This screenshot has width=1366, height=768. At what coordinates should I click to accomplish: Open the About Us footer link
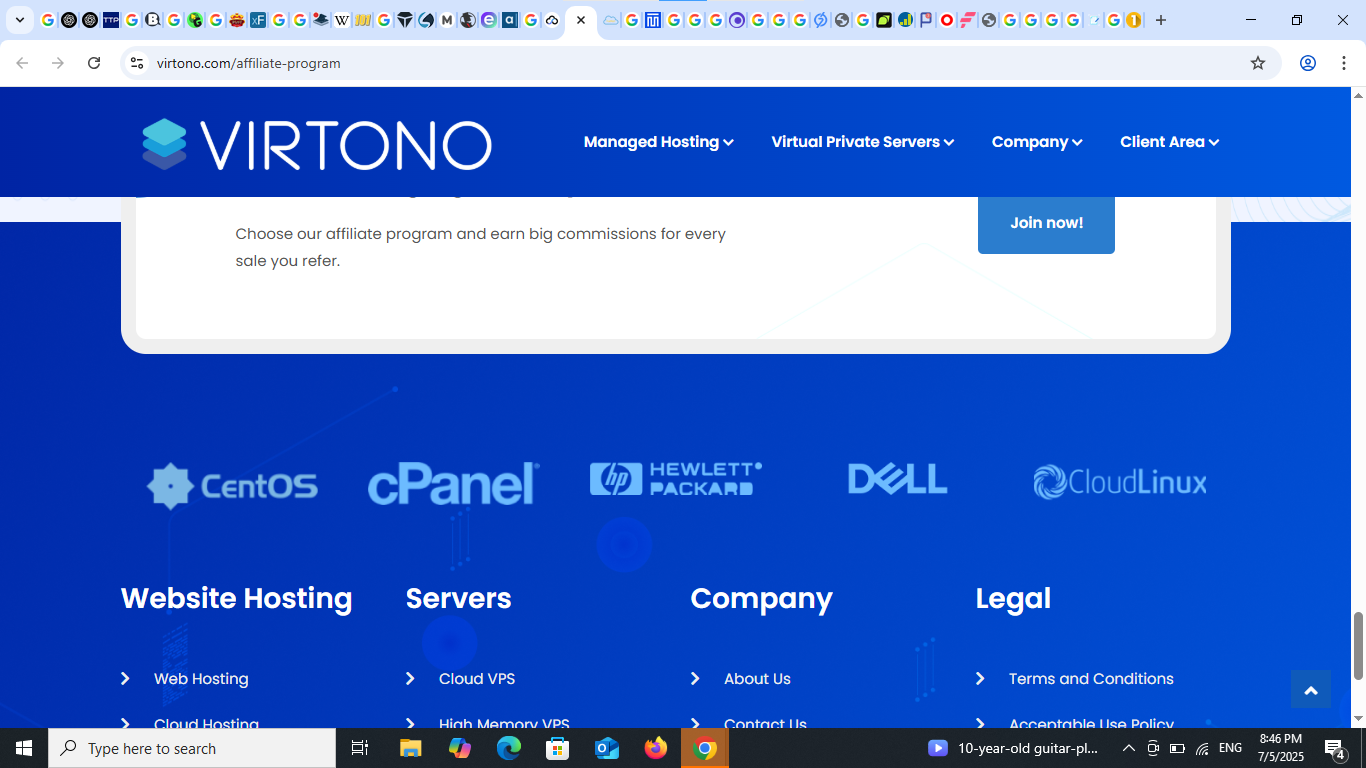coord(757,679)
